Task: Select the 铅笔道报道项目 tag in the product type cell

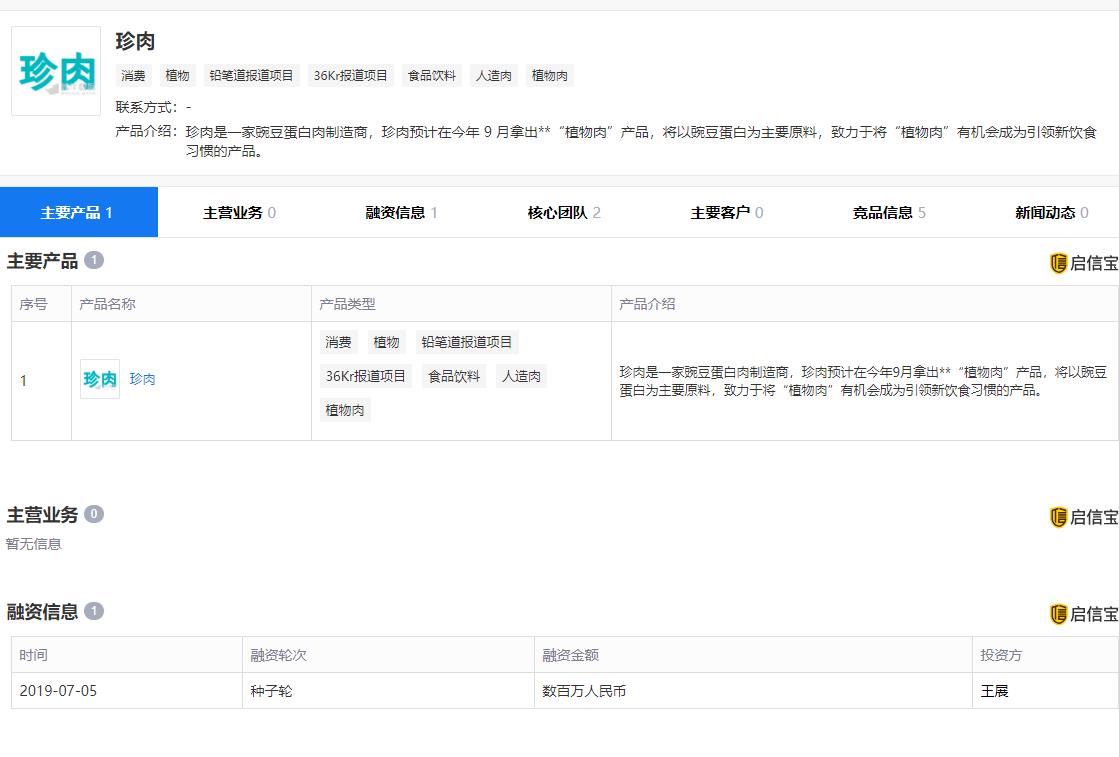Action: (x=467, y=342)
